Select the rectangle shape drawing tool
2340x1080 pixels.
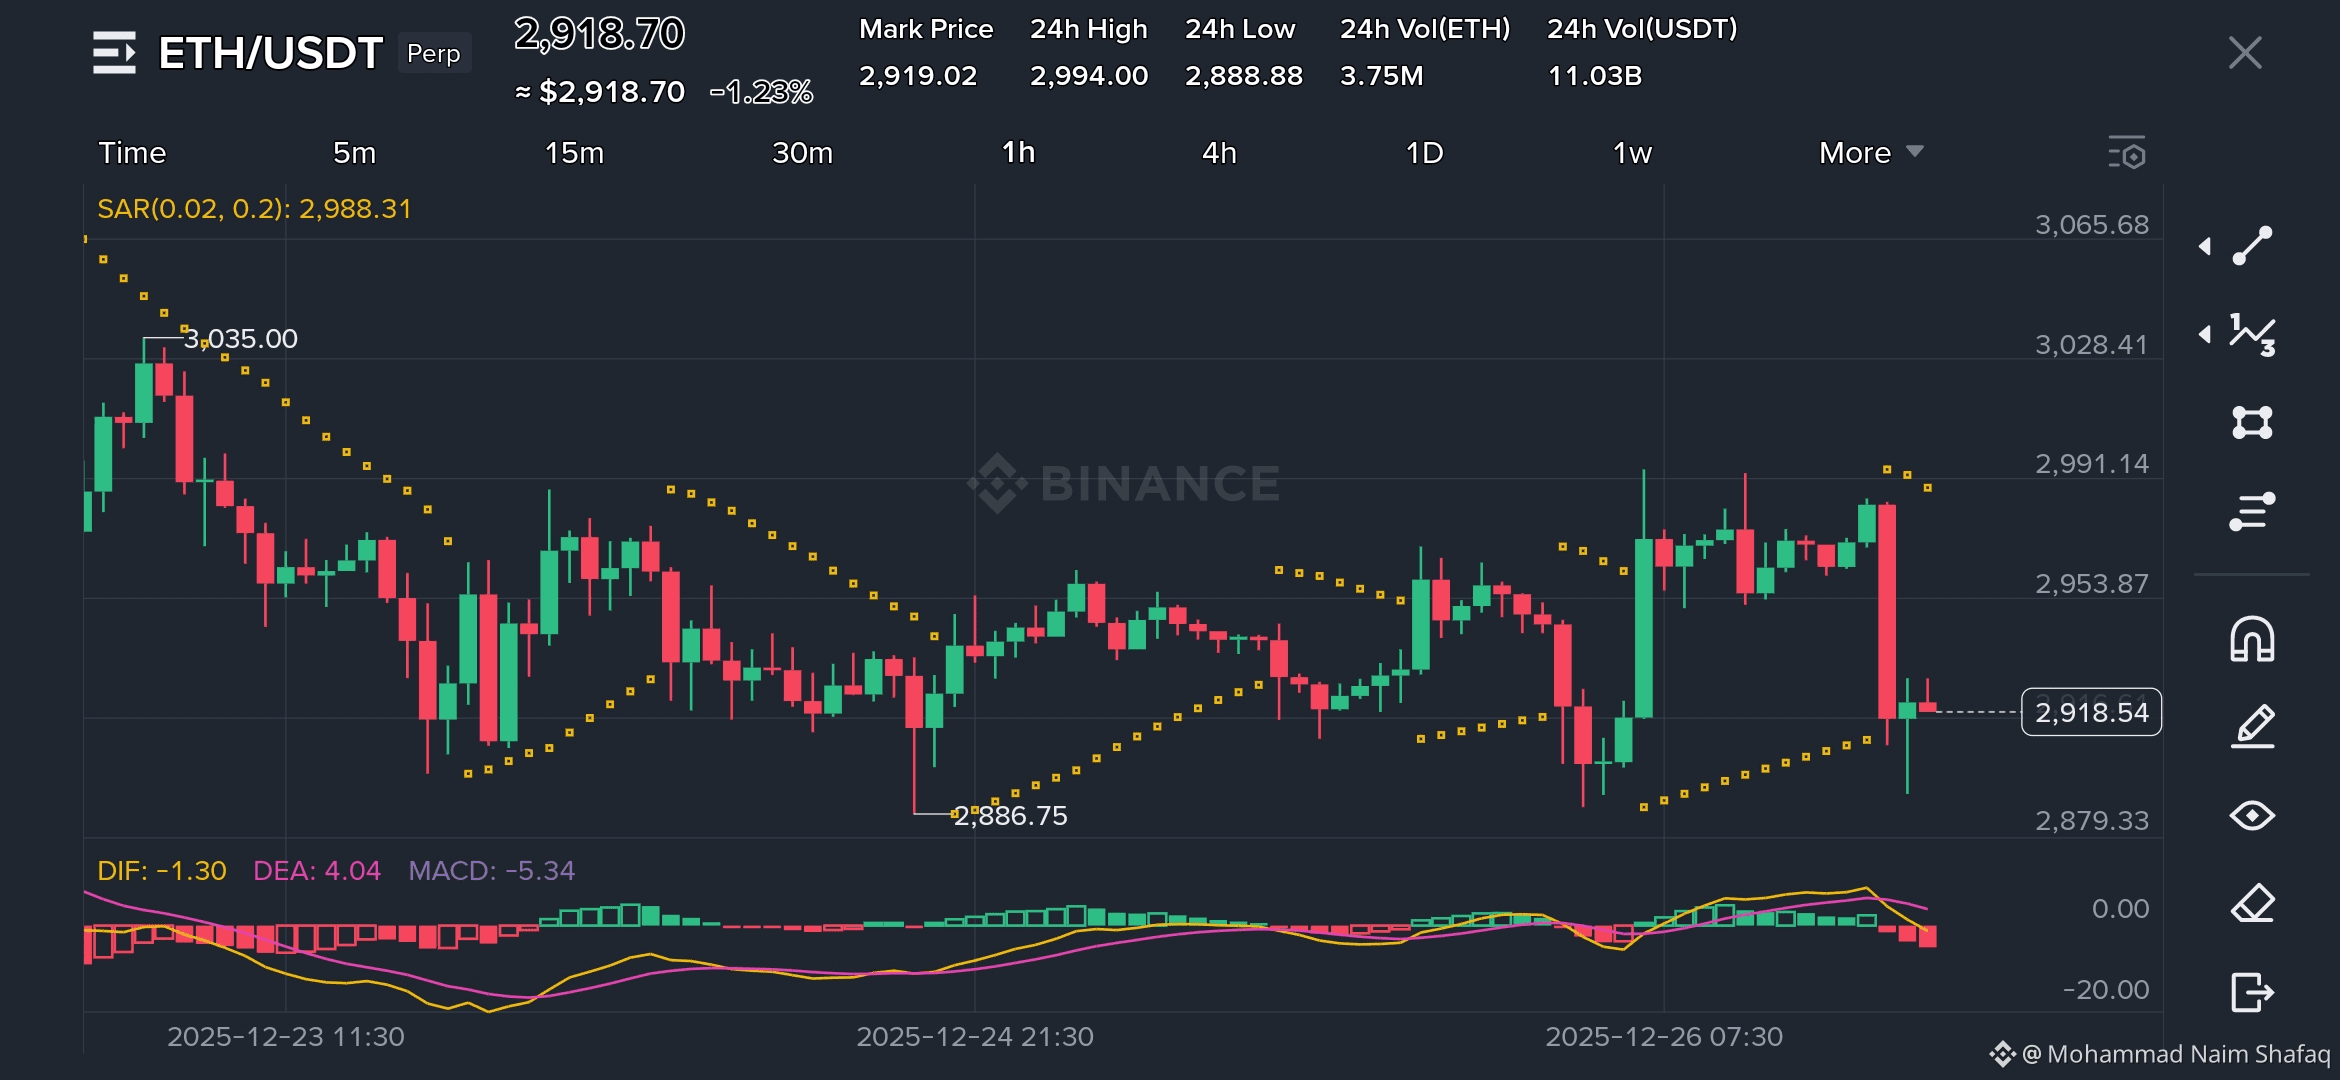(2252, 422)
